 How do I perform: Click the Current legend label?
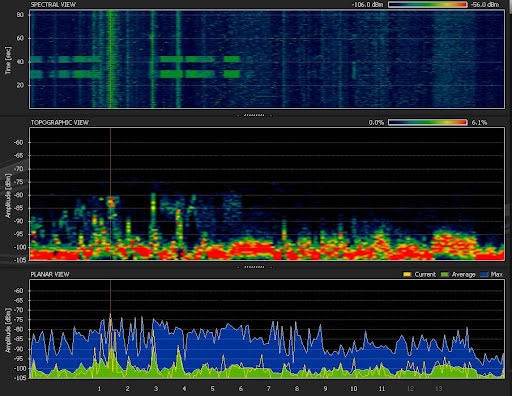click(x=425, y=274)
